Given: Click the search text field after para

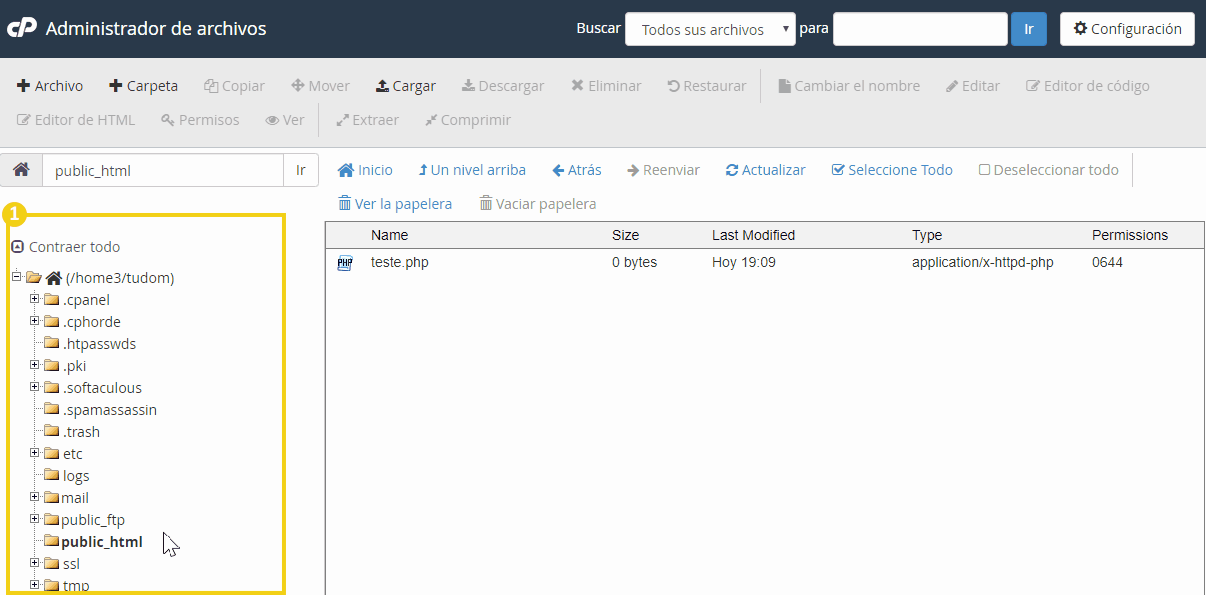Looking at the screenshot, I should pyautogui.click(x=920, y=29).
